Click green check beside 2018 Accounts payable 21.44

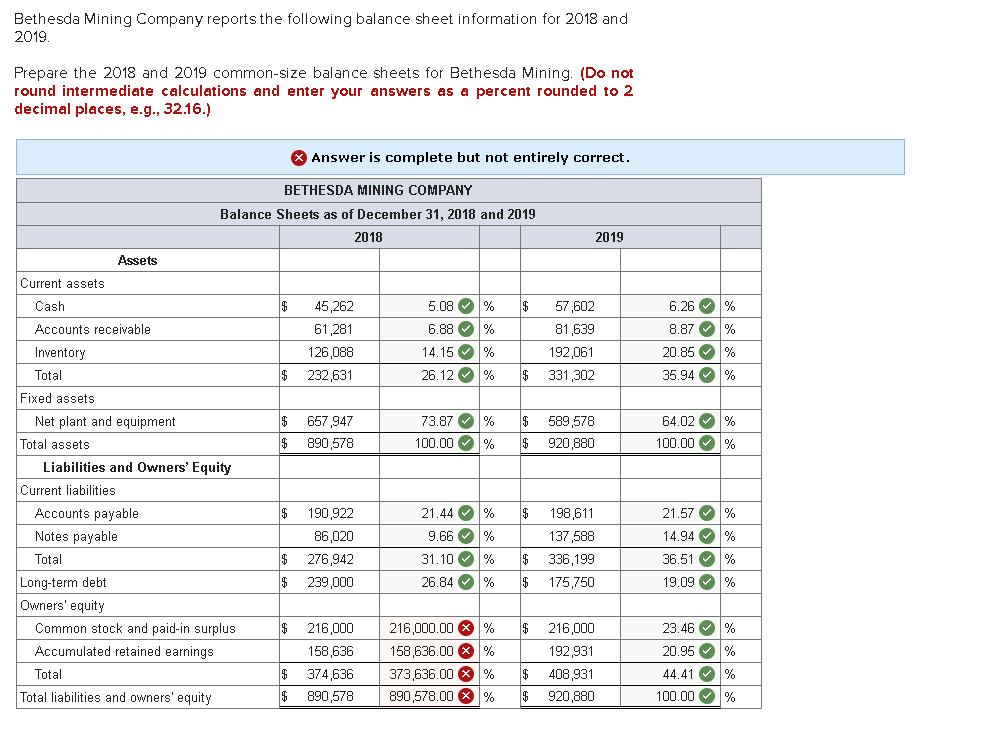(x=466, y=513)
